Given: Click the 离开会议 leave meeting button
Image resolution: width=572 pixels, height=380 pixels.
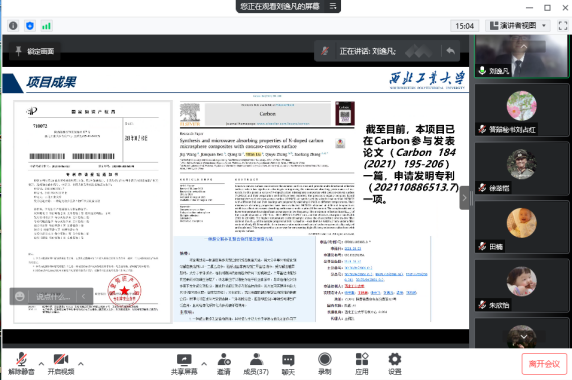Looking at the screenshot, I should click(544, 364).
